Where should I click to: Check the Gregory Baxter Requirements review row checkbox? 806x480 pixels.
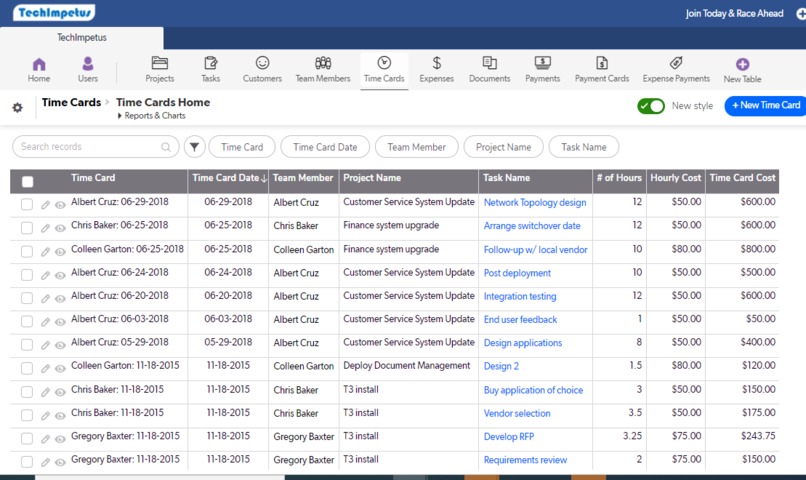click(27, 461)
